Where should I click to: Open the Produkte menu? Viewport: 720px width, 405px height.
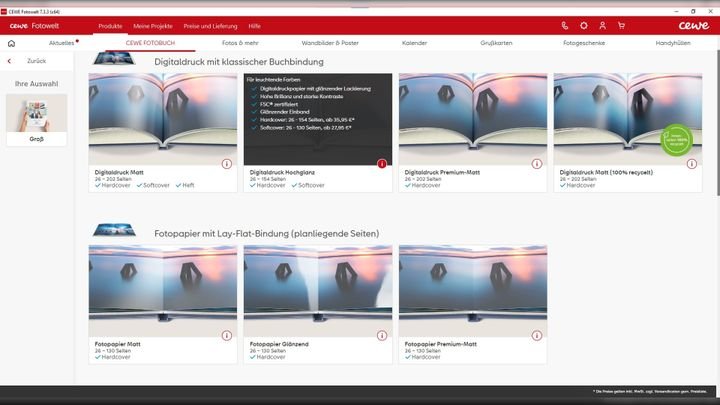pyautogui.click(x=110, y=26)
